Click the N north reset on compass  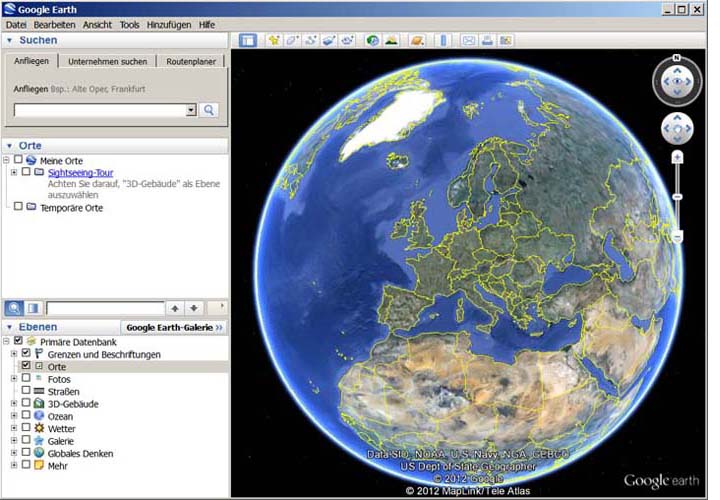point(676,58)
